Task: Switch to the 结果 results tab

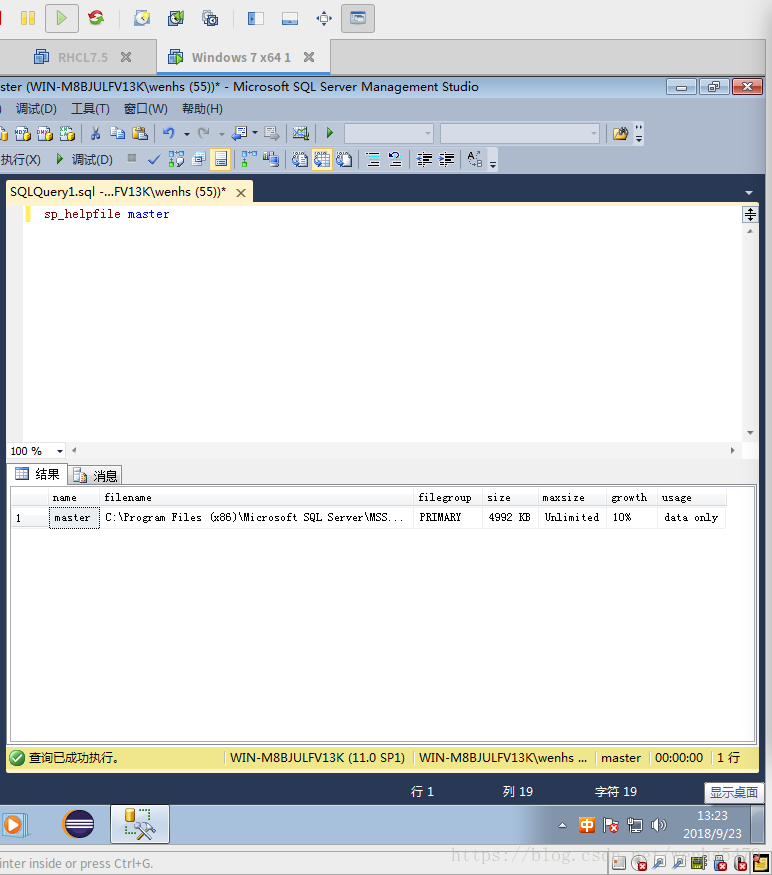Action: click(37, 474)
